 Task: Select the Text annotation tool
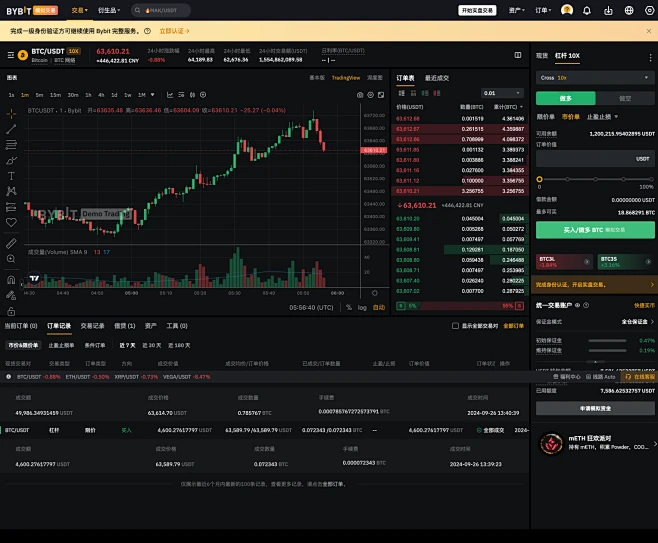tap(11, 176)
